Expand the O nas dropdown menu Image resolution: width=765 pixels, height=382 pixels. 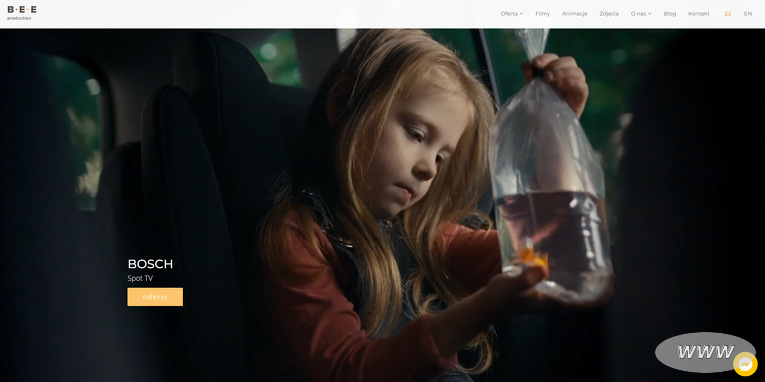click(x=641, y=14)
